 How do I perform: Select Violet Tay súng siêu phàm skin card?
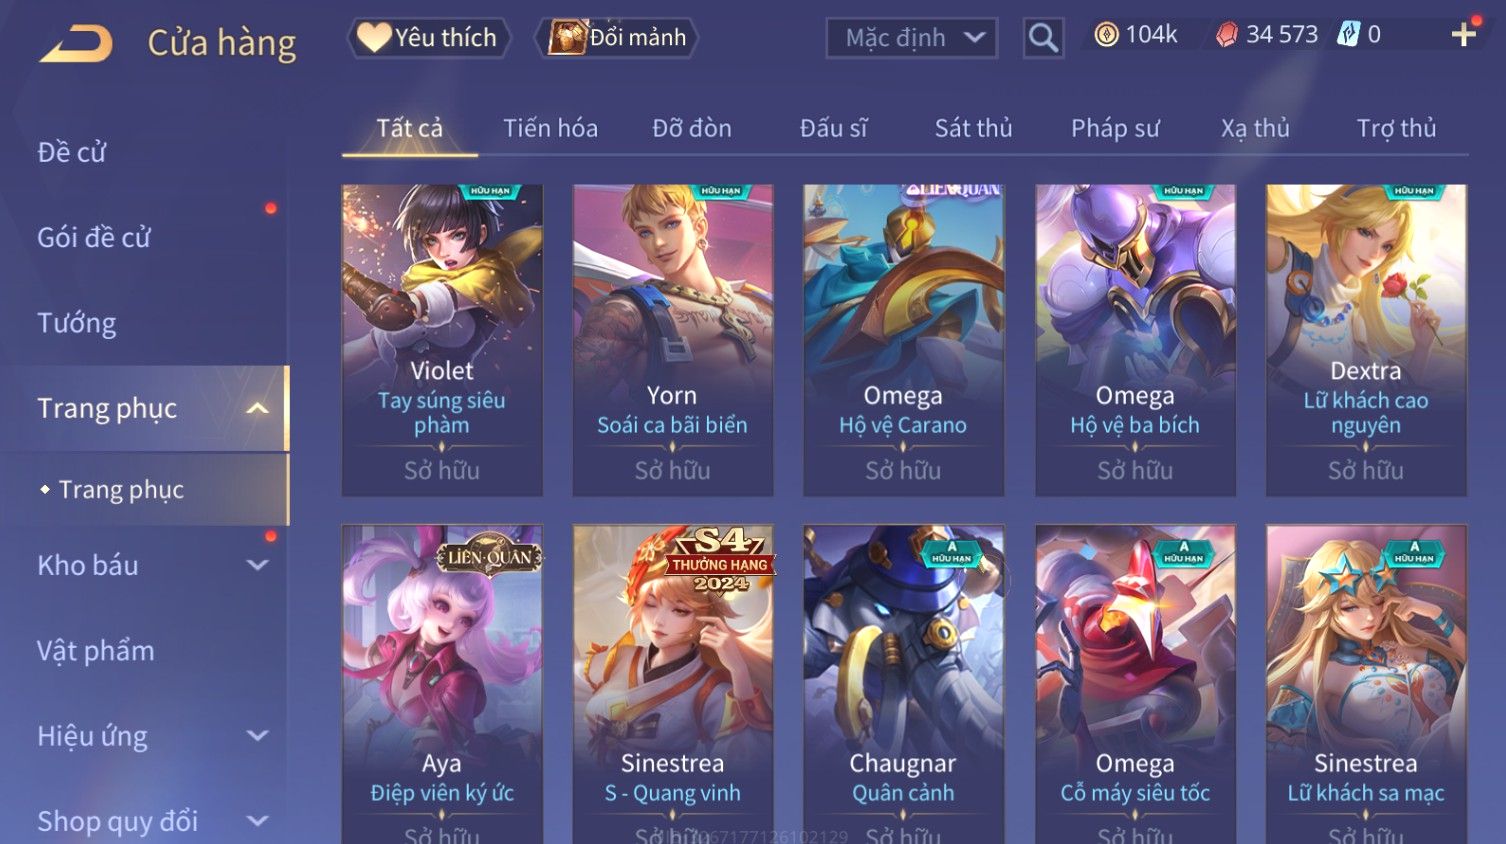(442, 340)
